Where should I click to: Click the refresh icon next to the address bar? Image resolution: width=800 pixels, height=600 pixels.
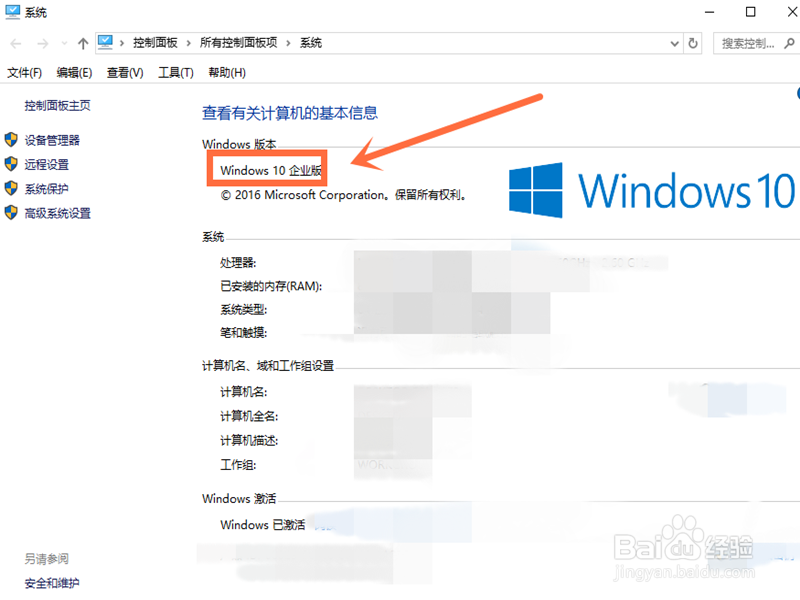(x=693, y=43)
